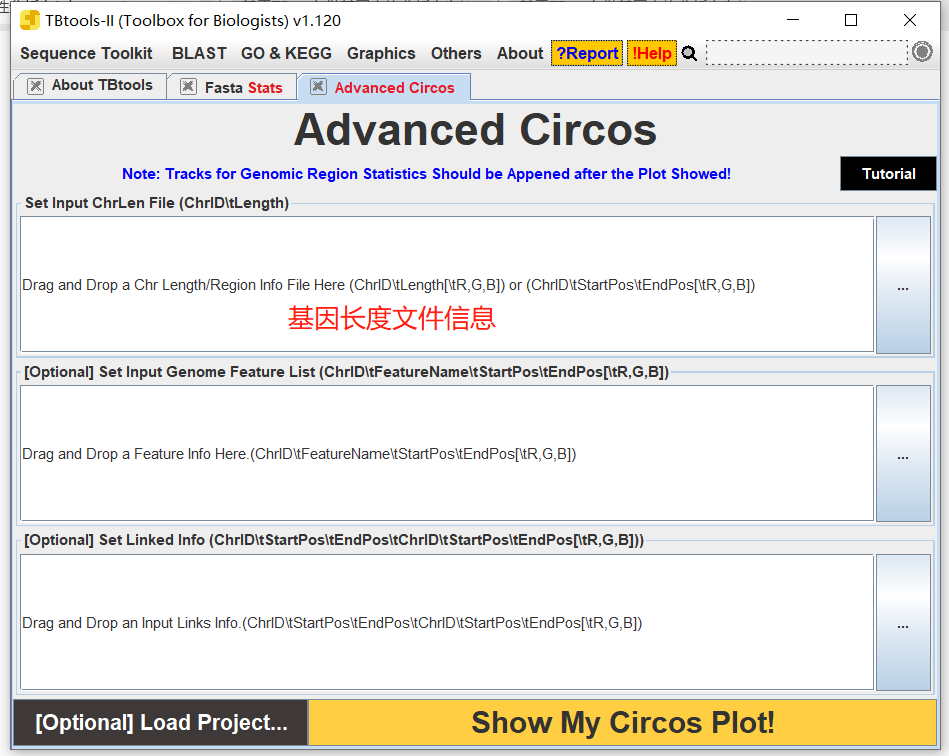Click the ?Report button
Viewport: 949px width, 756px height.
pyautogui.click(x=587, y=53)
